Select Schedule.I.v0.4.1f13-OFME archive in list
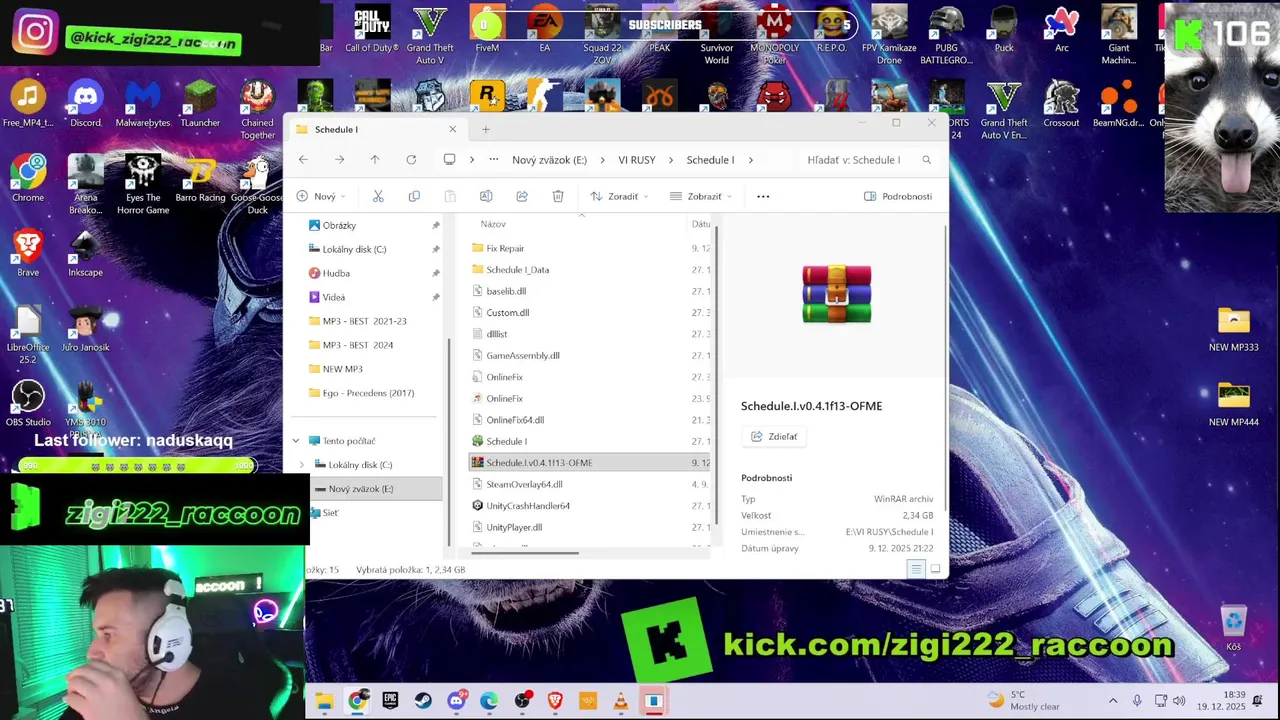The image size is (1280, 720). [x=589, y=463]
